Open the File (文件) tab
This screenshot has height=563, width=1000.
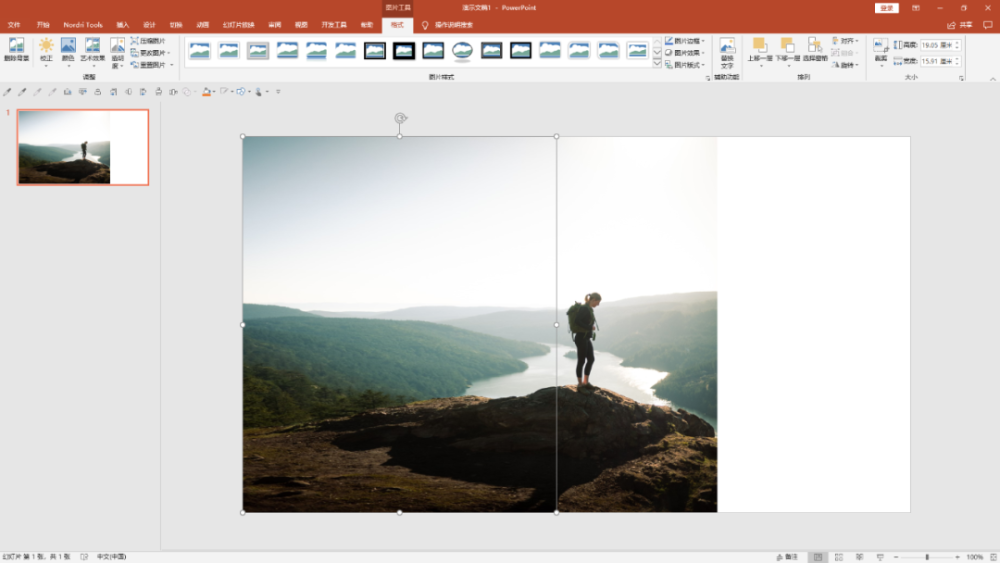tap(14, 25)
